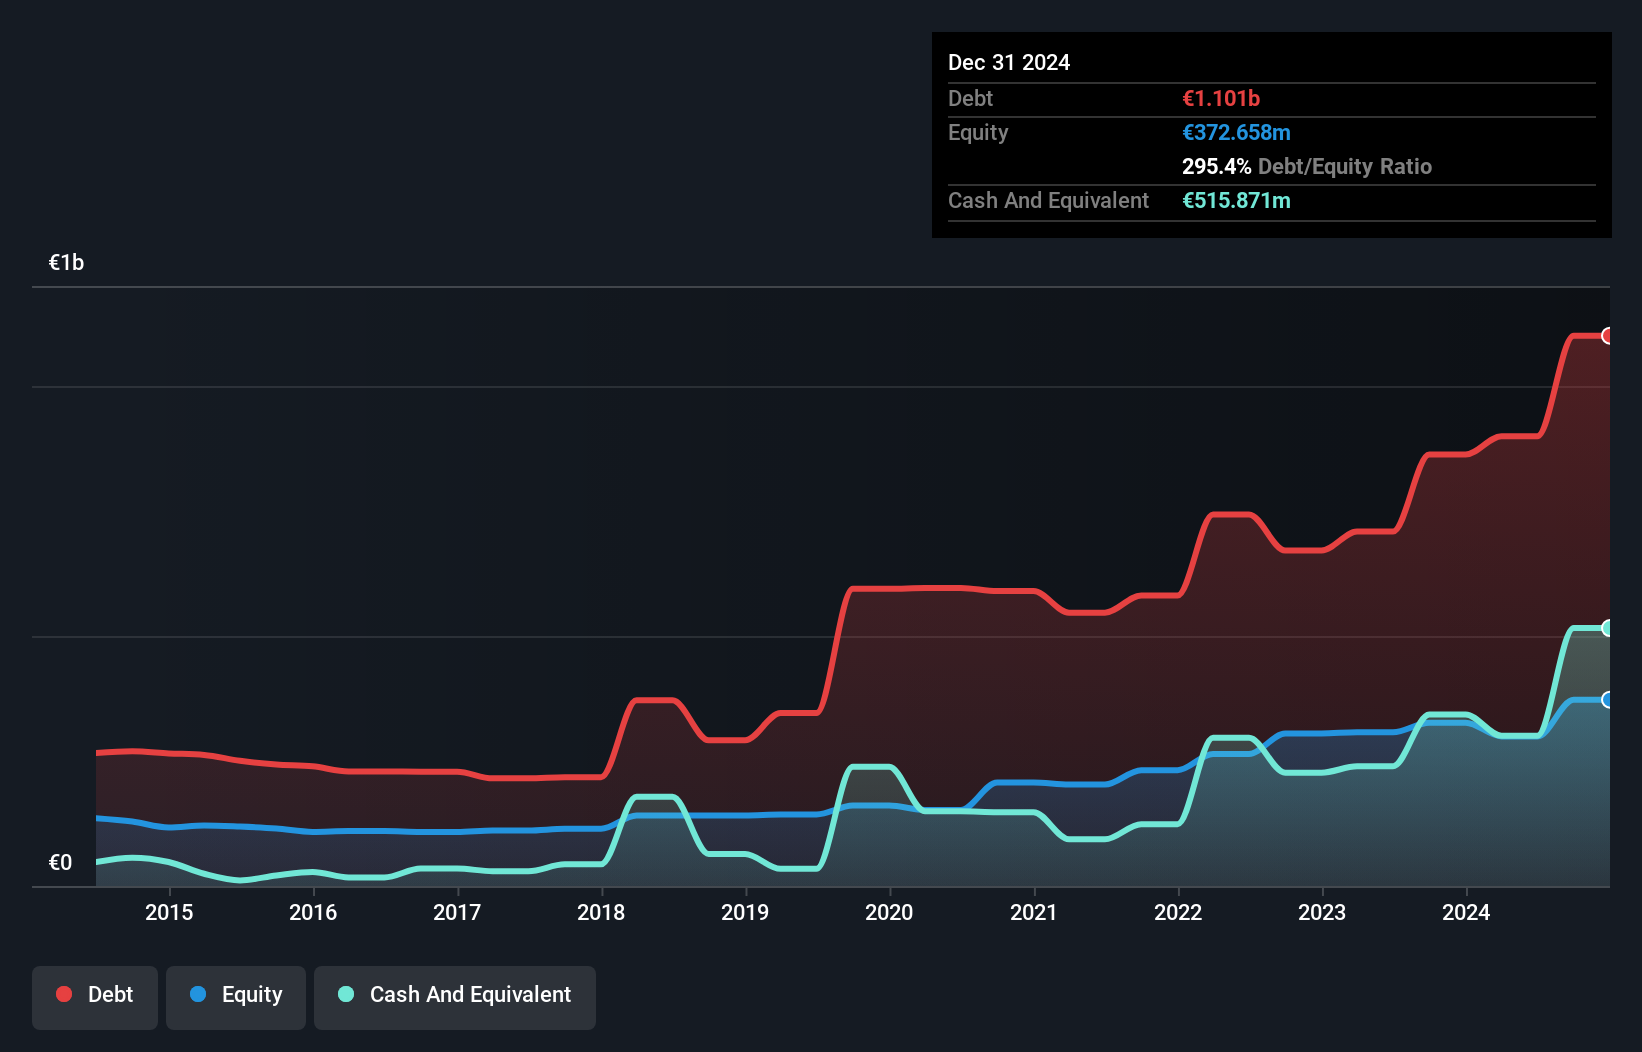Click the 2021 x-axis label

coord(1034,912)
